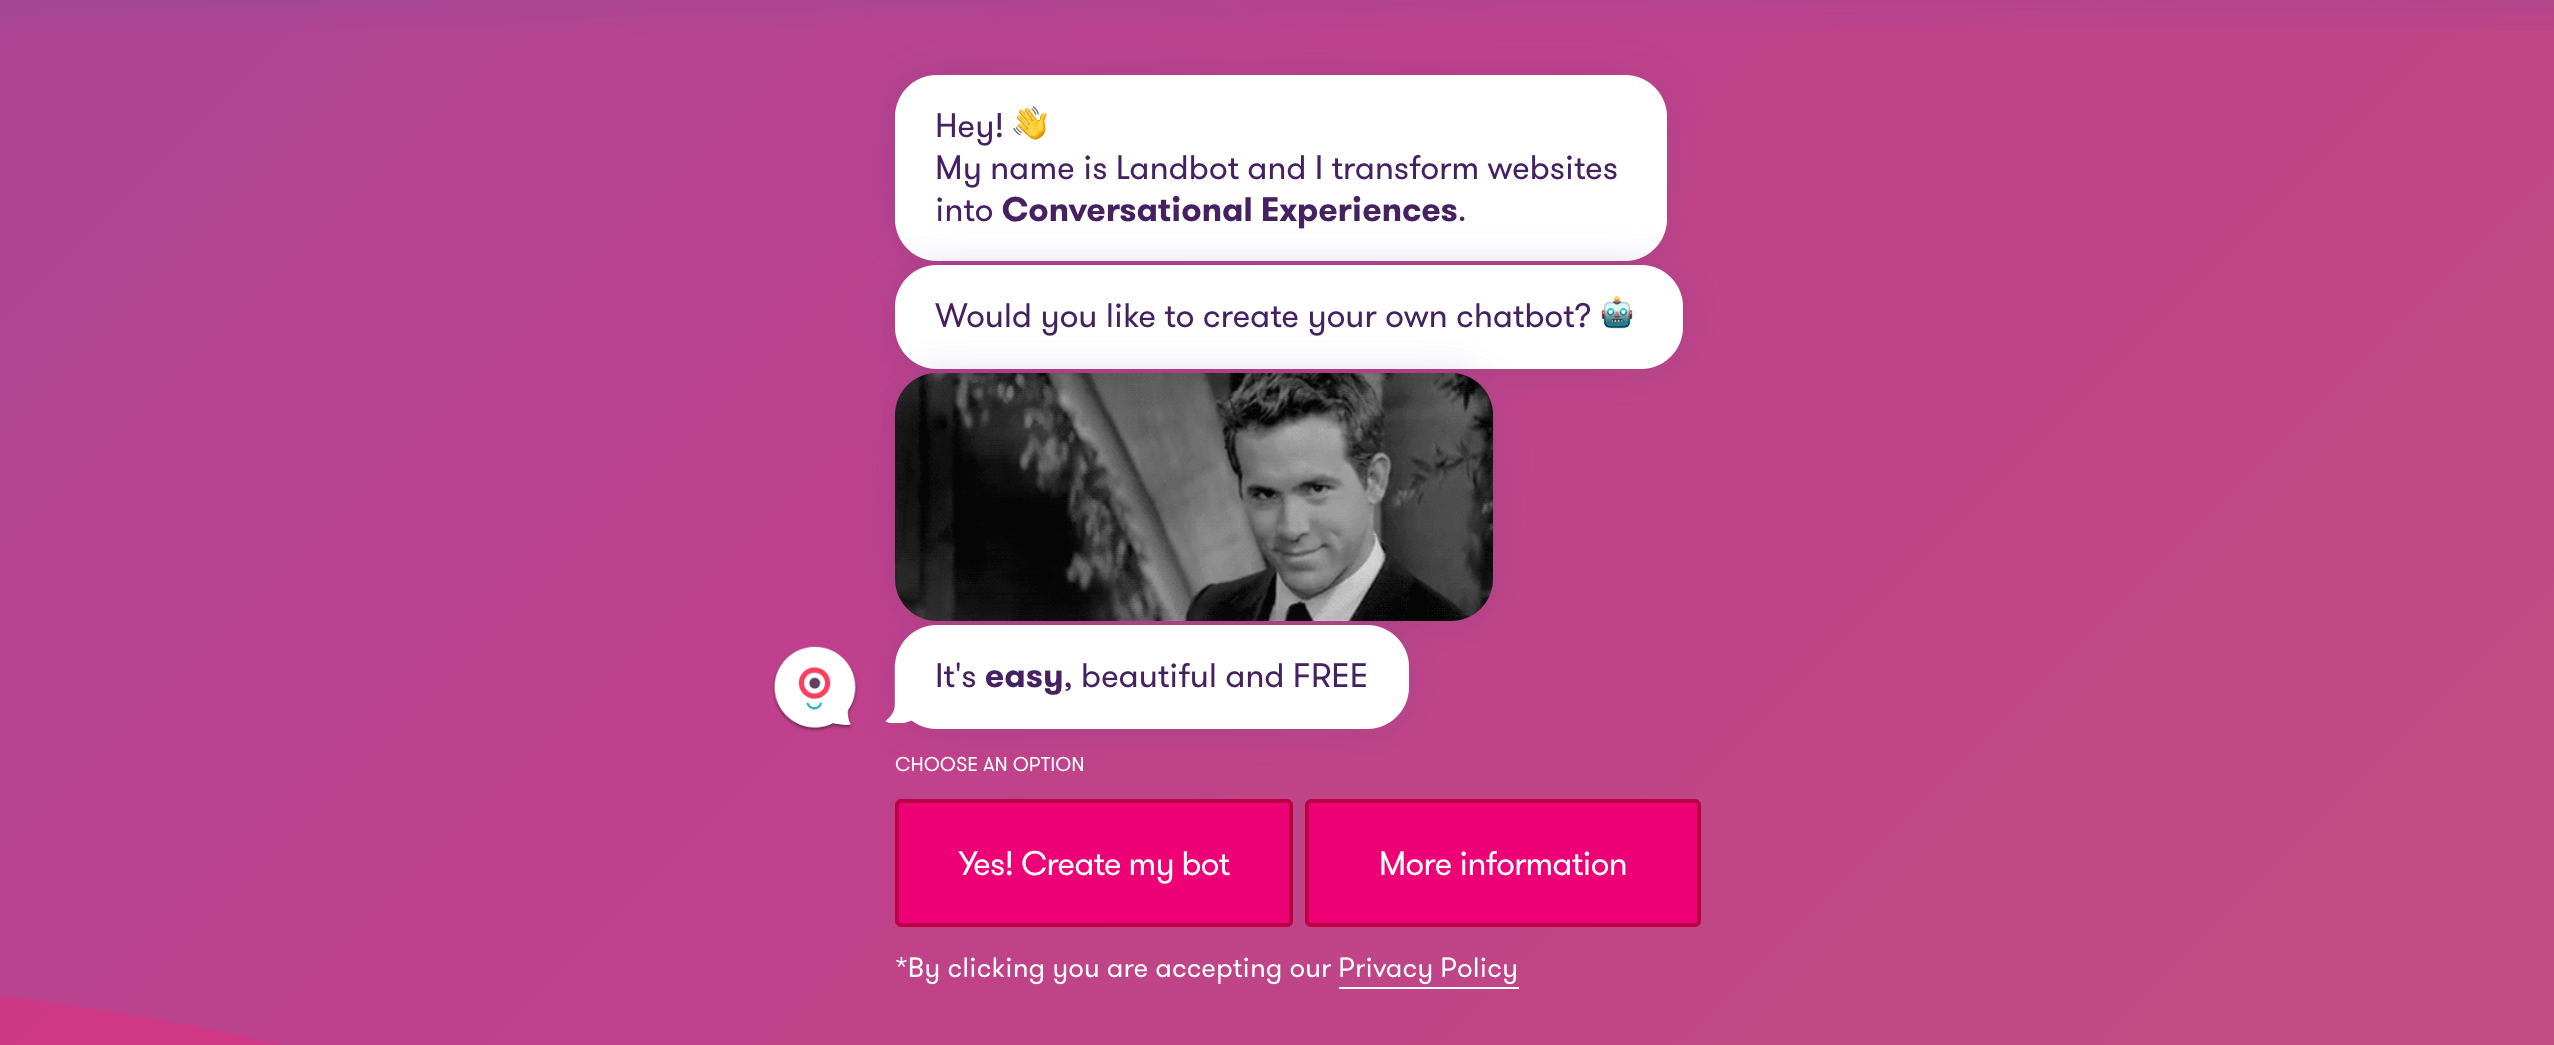Click the robot emoji
The image size is (2554, 1045).
point(1616,315)
